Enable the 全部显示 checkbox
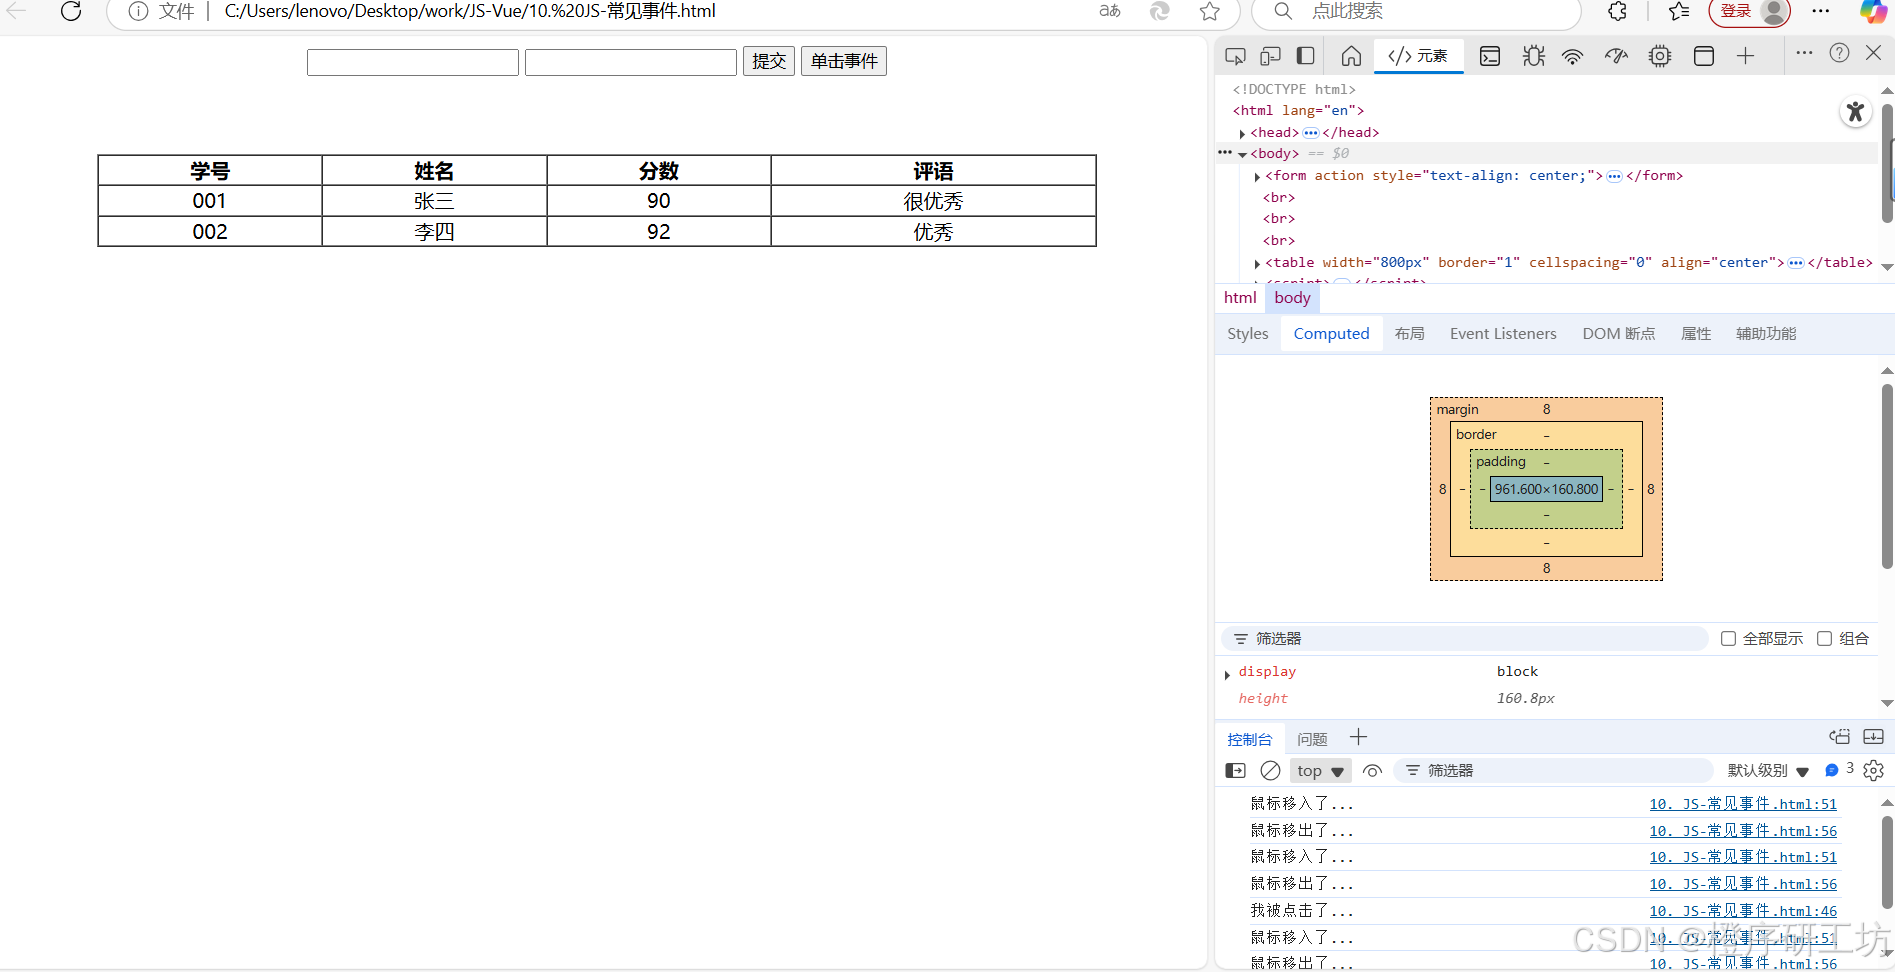 click(1727, 638)
